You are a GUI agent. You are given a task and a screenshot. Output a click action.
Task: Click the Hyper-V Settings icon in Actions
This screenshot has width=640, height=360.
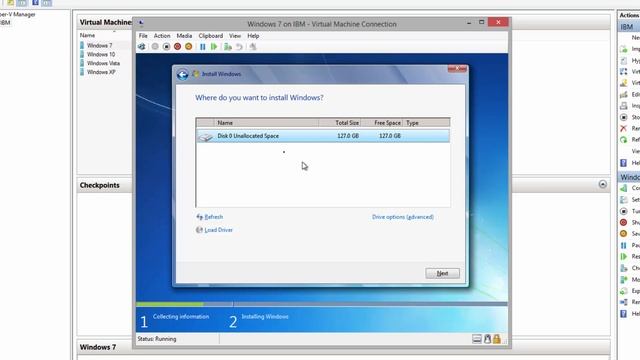[623, 60]
